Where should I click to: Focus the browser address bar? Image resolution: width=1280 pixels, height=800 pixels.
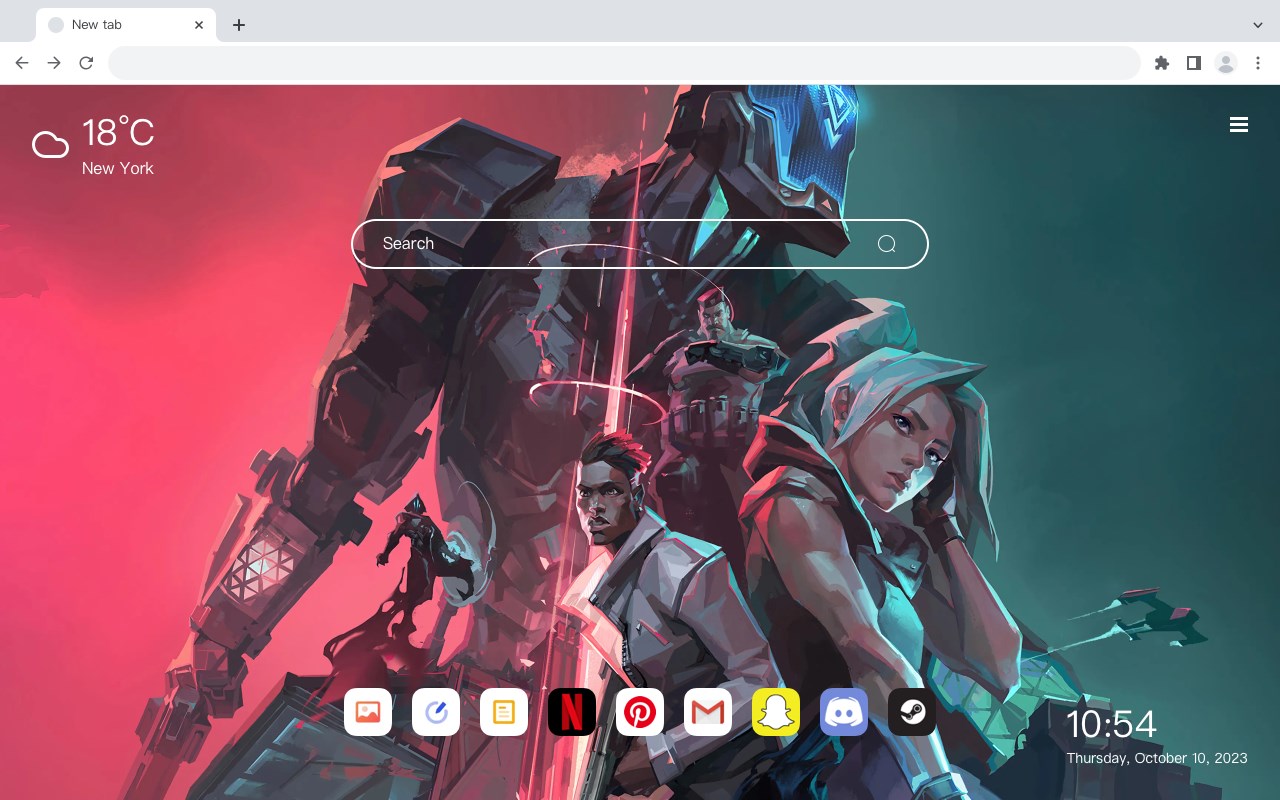[624, 63]
